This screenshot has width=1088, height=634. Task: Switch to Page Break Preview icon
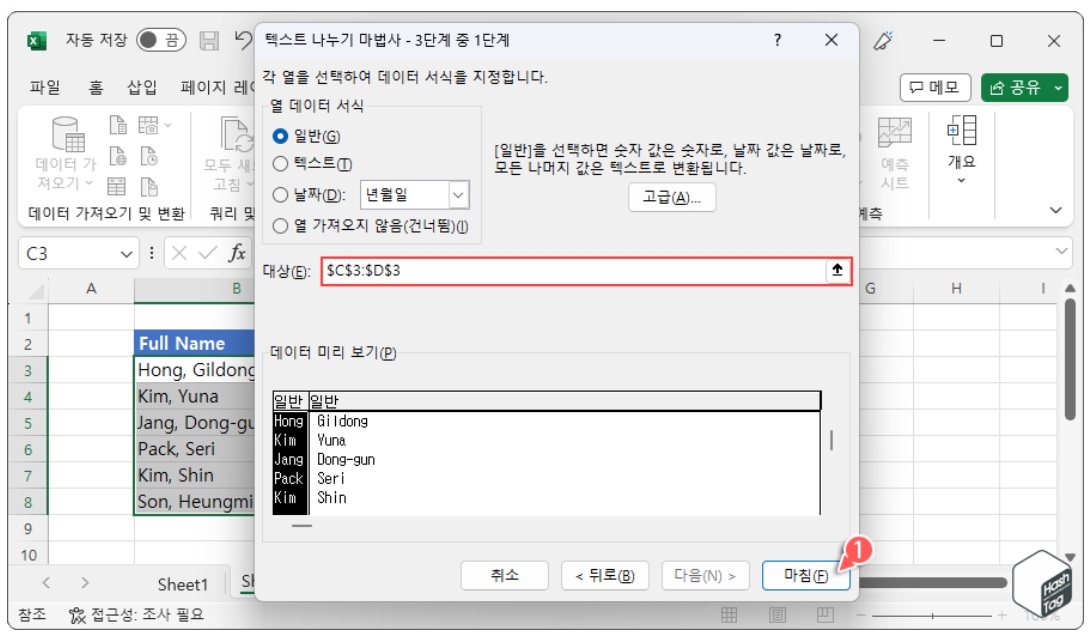tap(825, 615)
